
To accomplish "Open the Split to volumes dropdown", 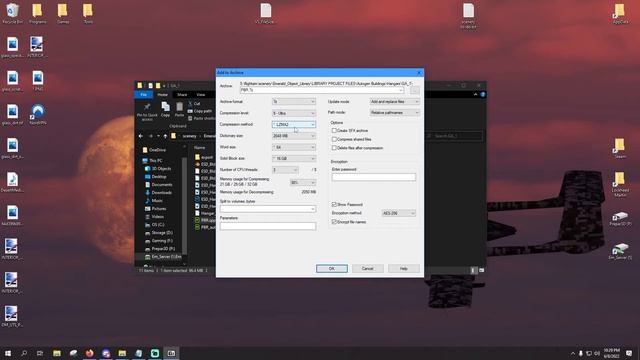I will [268, 209].
